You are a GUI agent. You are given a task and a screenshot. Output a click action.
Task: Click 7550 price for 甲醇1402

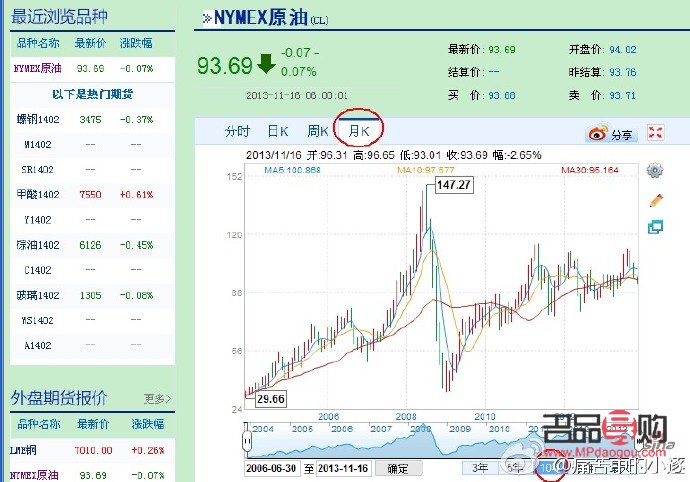click(90, 195)
